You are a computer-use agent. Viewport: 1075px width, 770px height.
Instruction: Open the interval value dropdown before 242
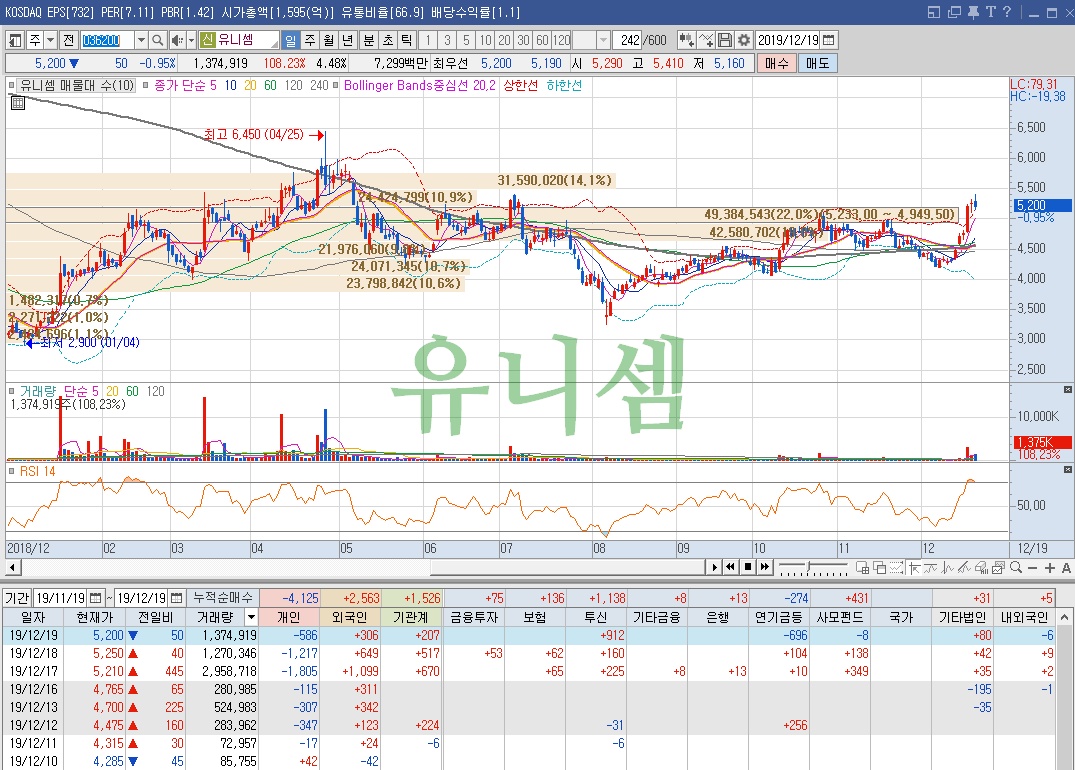603,40
